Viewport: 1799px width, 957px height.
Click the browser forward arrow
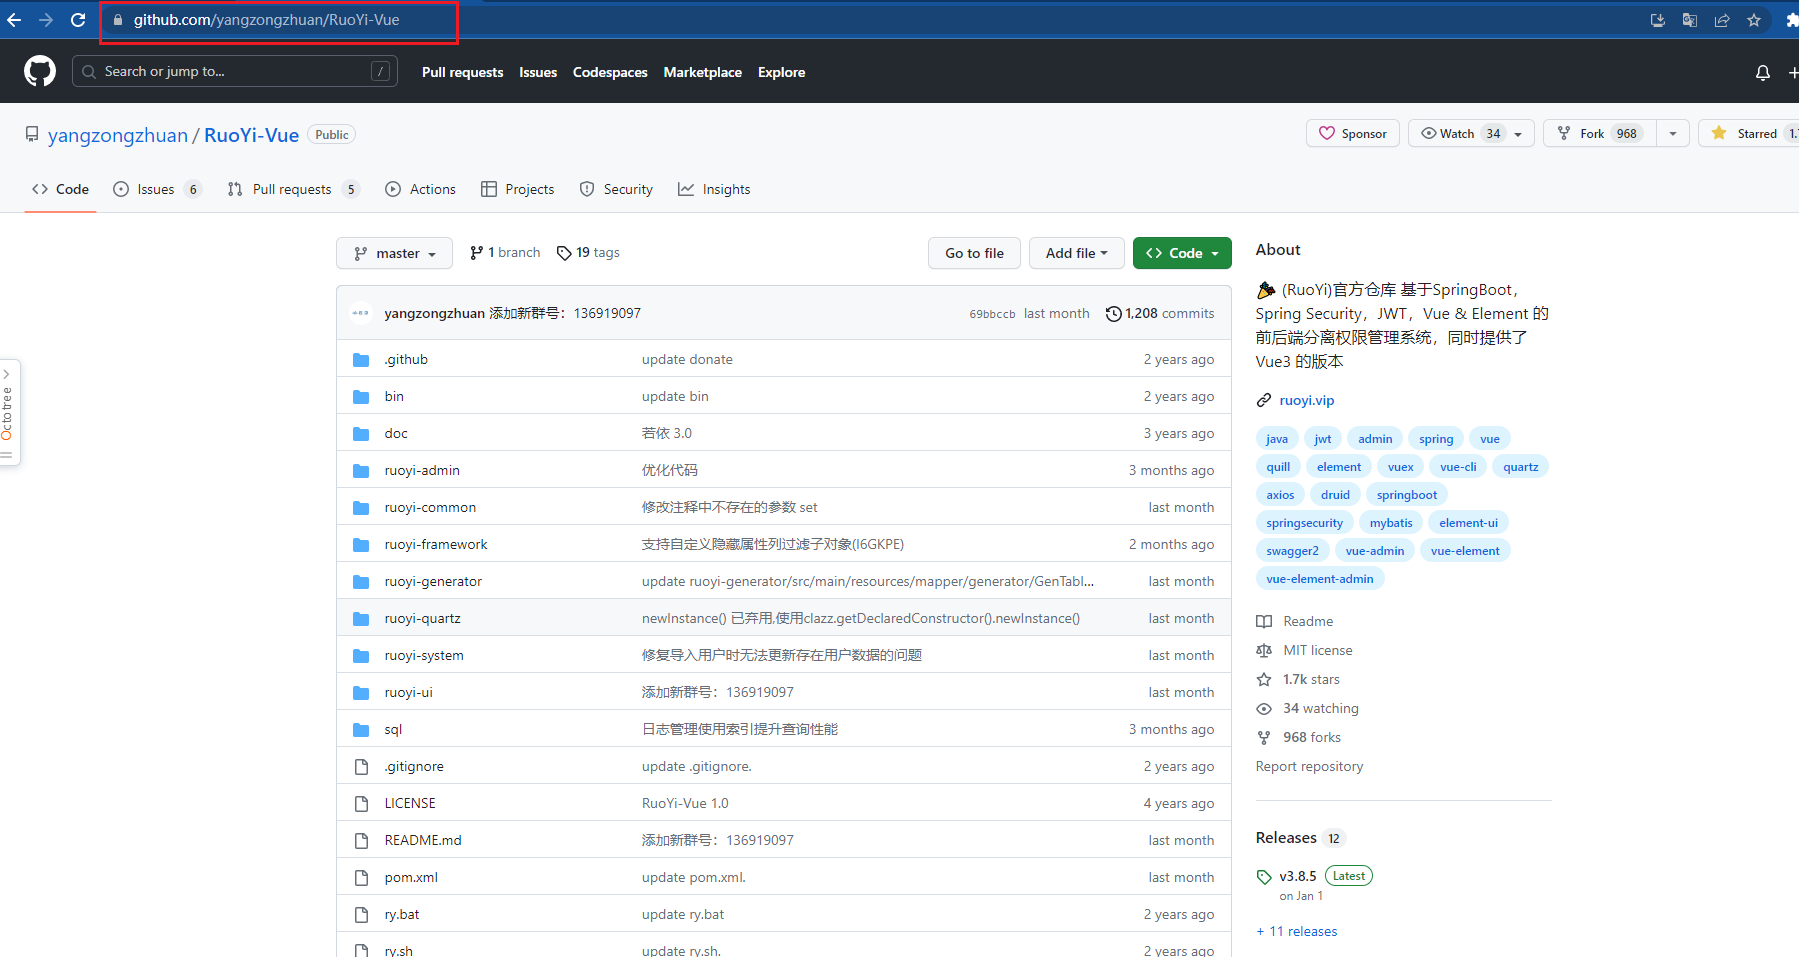46,20
